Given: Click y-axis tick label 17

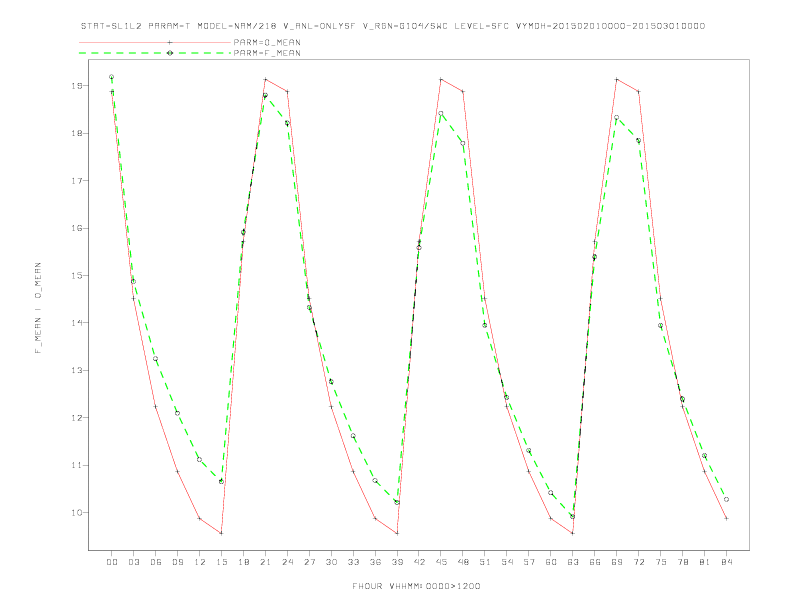Looking at the screenshot, I should click(77, 181).
